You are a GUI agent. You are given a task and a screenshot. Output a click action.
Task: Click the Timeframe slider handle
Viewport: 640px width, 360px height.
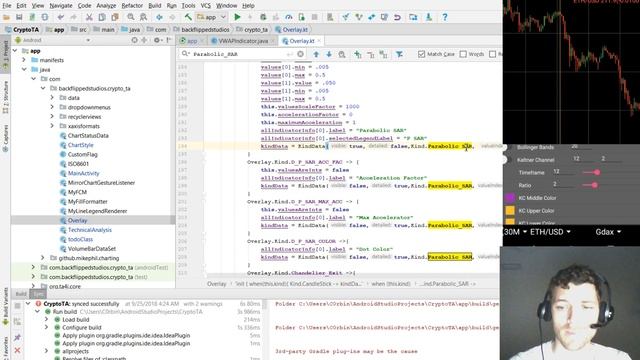[597, 172]
